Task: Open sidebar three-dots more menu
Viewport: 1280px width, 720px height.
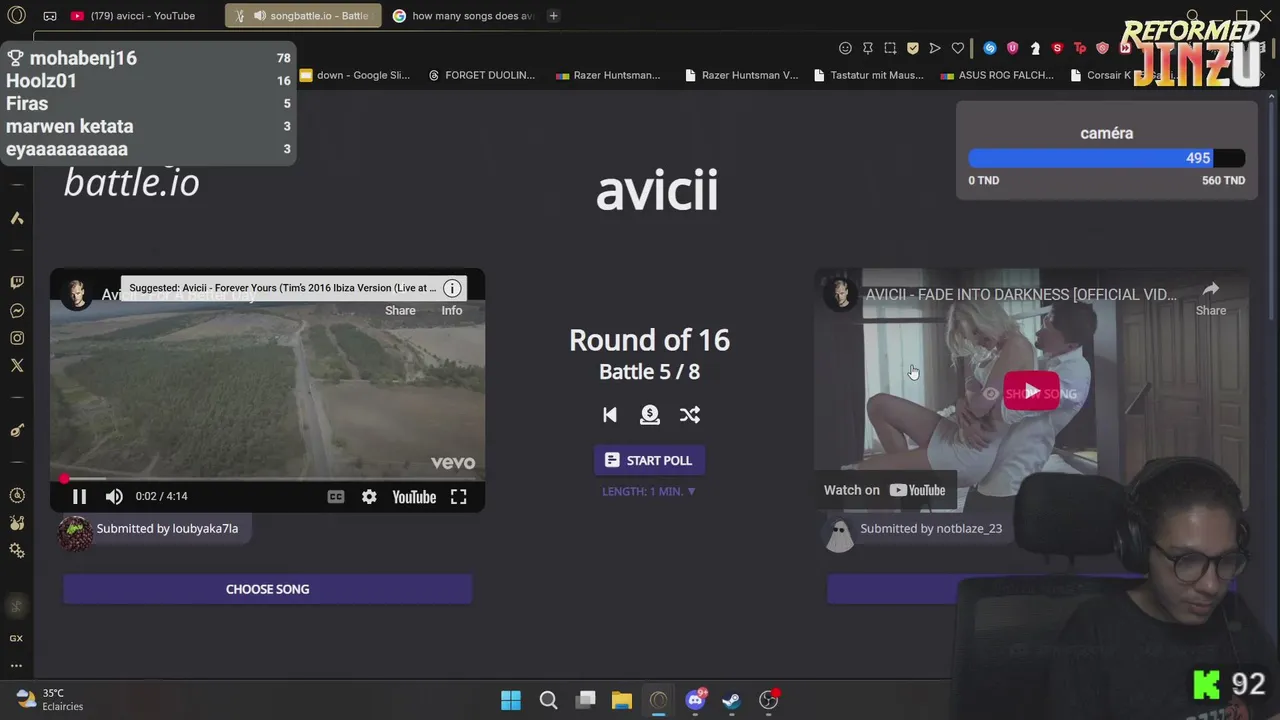Action: click(x=16, y=665)
